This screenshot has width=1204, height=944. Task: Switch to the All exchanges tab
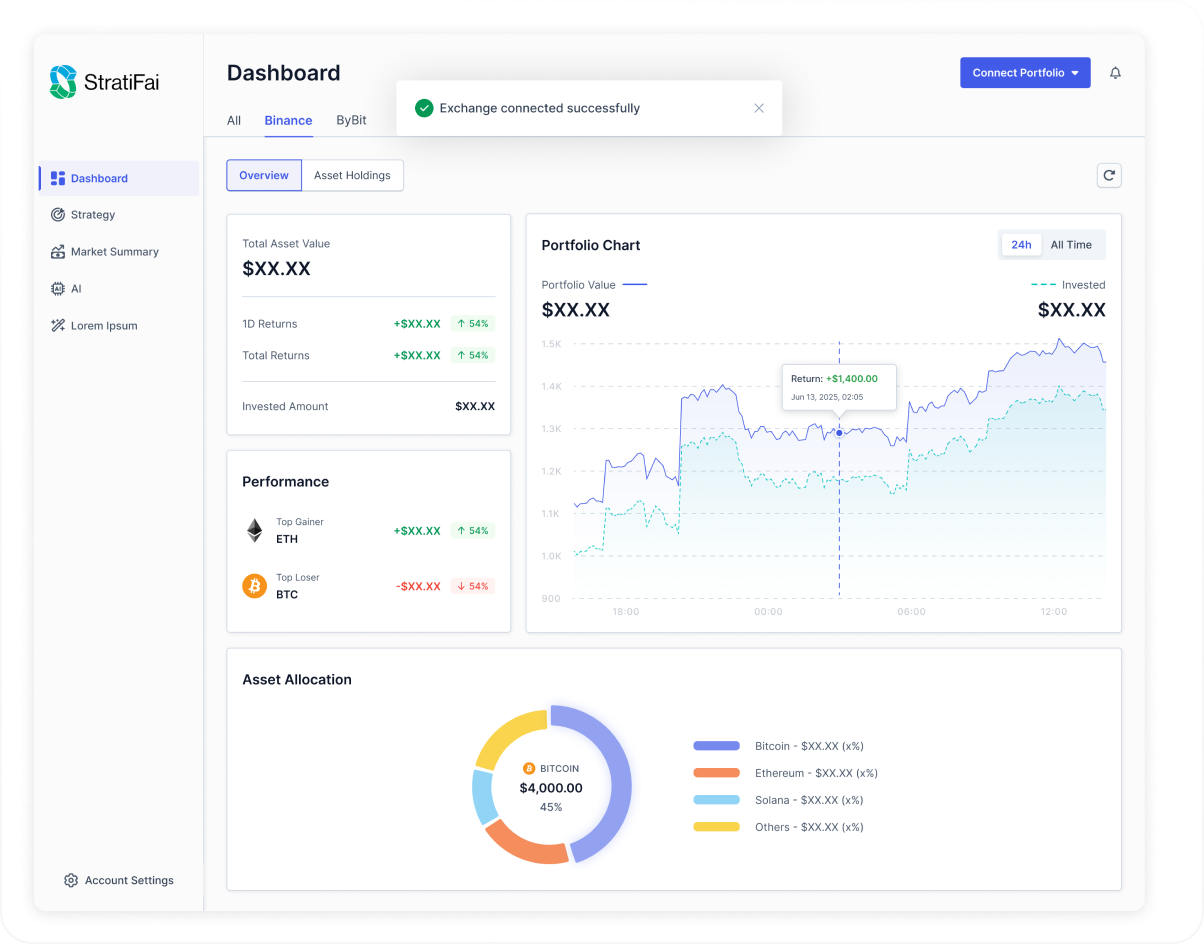(233, 120)
